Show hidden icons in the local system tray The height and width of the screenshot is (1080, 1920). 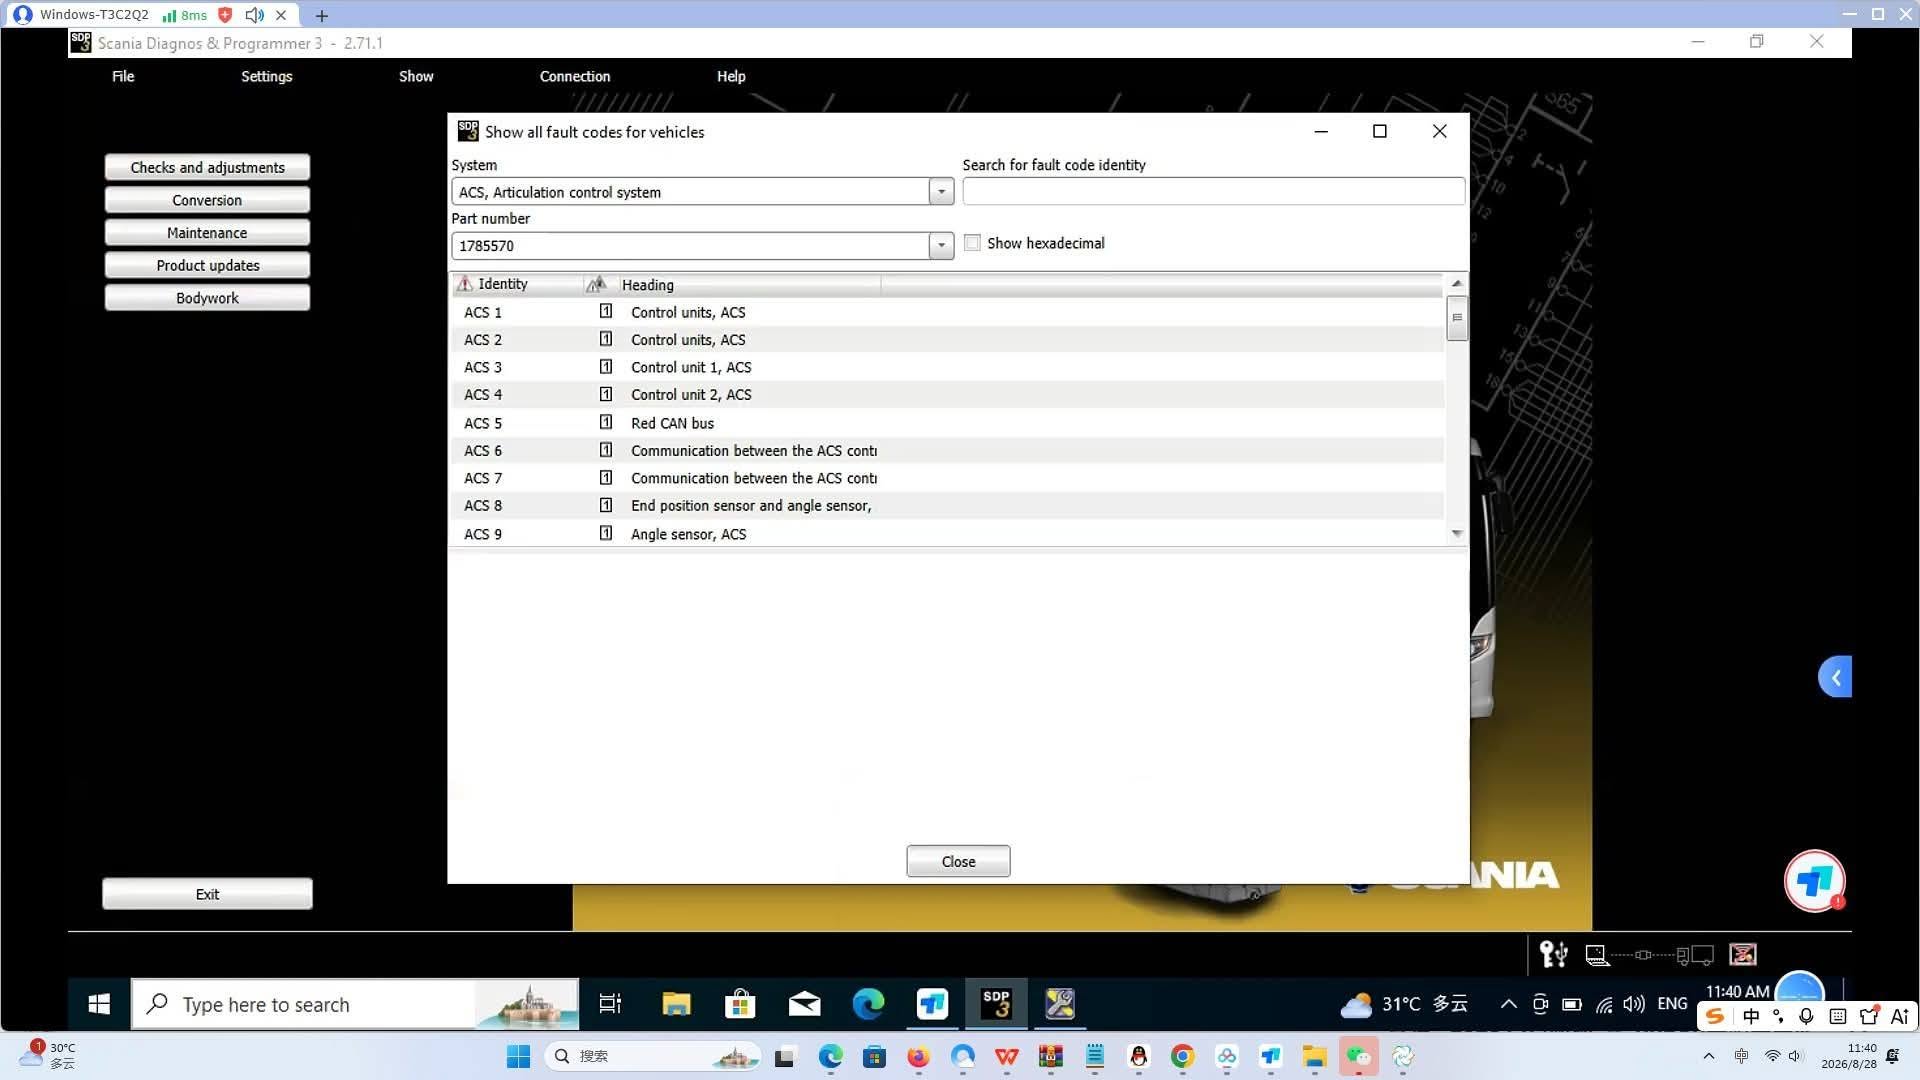(x=1708, y=1056)
